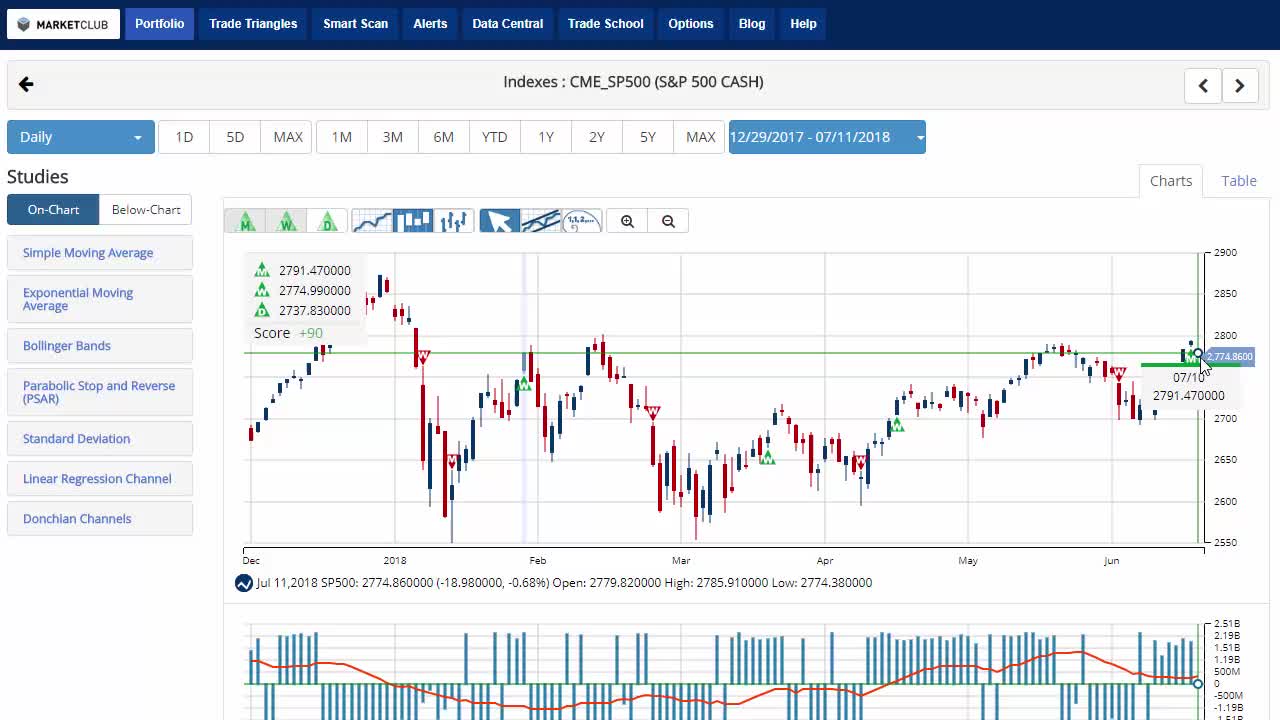Open the Blog menu item
Screen dimensions: 1280x720
coord(752,24)
